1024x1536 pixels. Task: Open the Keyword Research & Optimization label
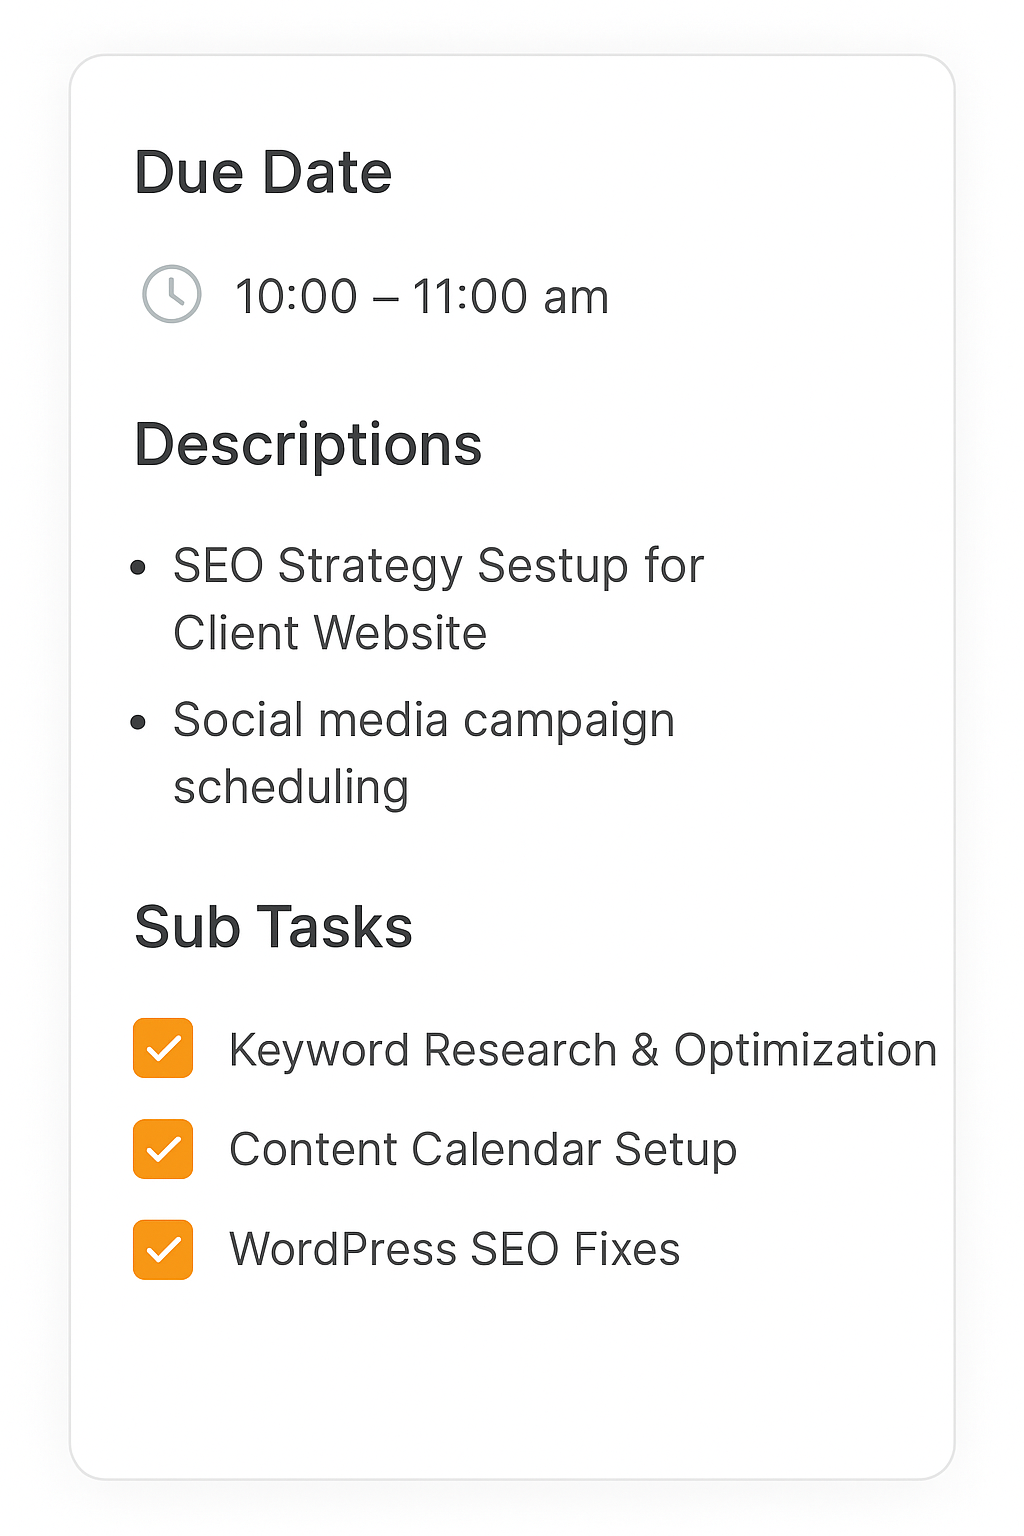[583, 1050]
